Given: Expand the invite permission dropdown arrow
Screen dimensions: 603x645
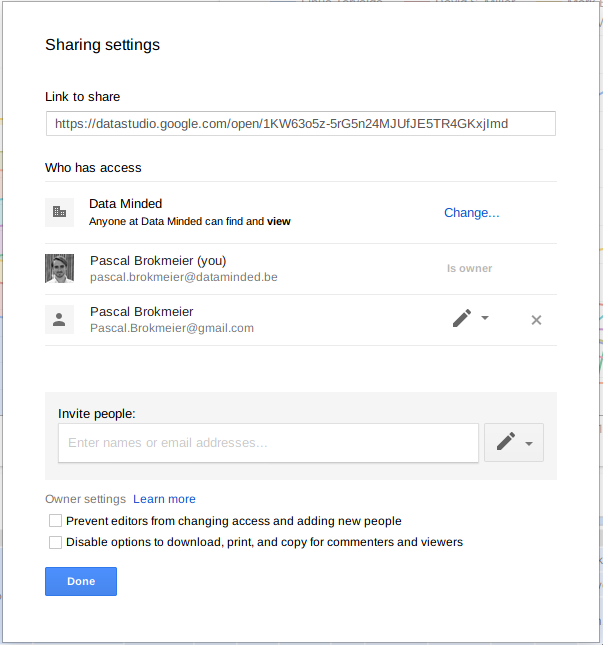Looking at the screenshot, I should coord(529,443).
